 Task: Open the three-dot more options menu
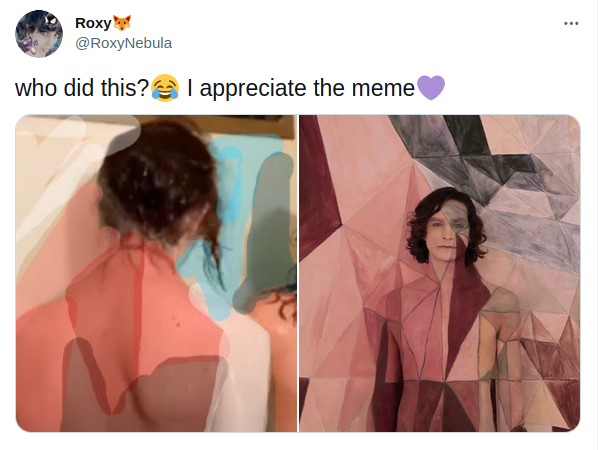pyautogui.click(x=571, y=24)
